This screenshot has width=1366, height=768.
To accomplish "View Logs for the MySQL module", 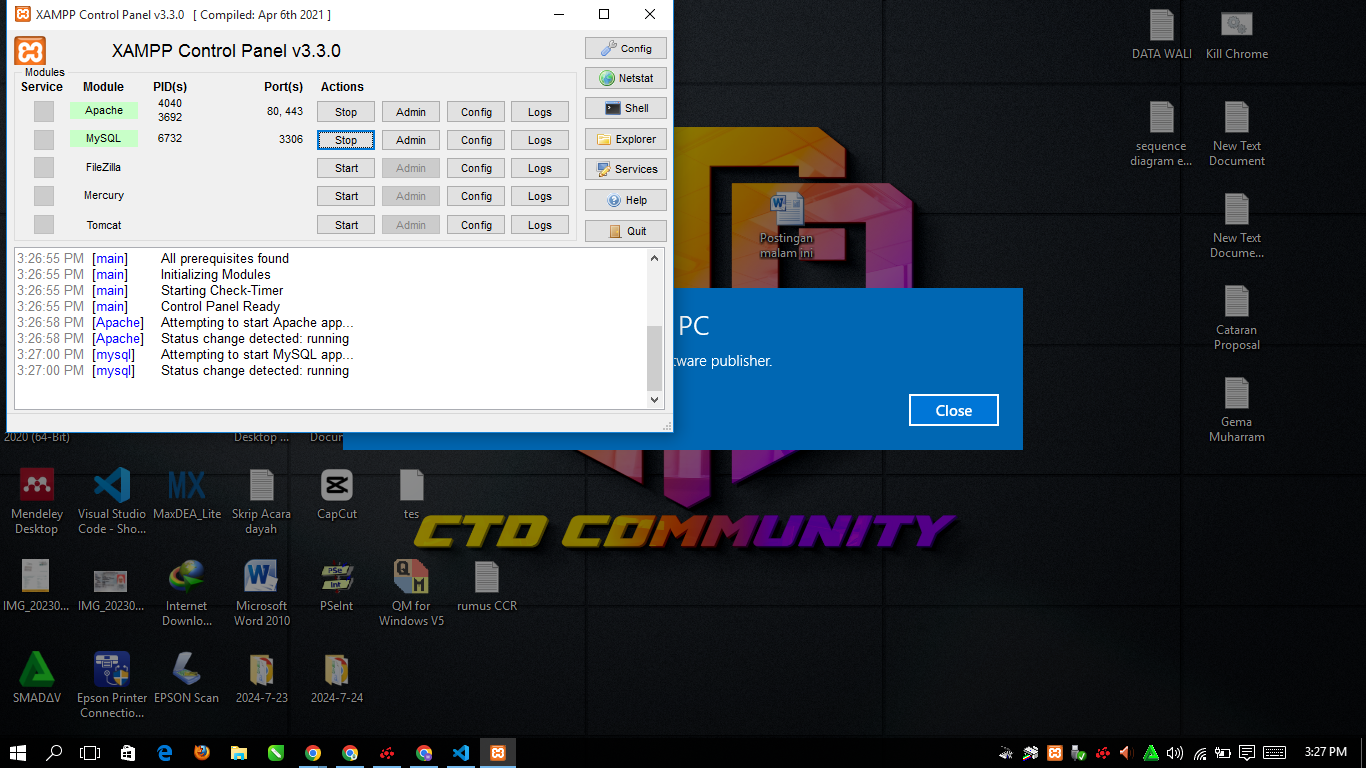I will (x=540, y=140).
